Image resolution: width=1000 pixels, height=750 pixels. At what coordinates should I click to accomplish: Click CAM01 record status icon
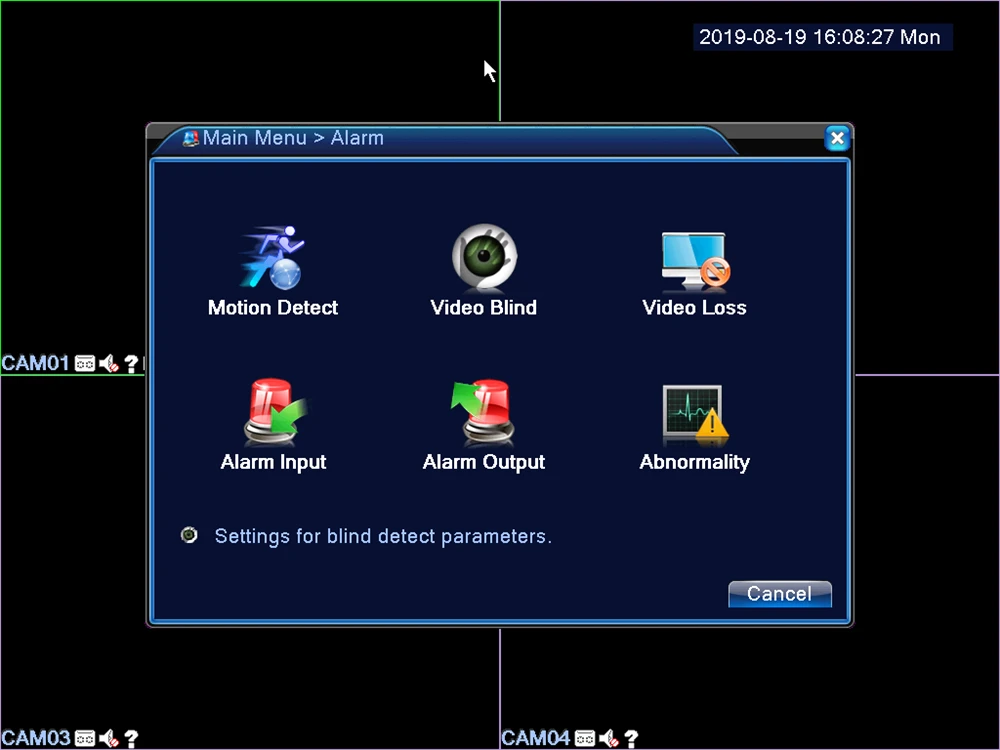point(85,364)
